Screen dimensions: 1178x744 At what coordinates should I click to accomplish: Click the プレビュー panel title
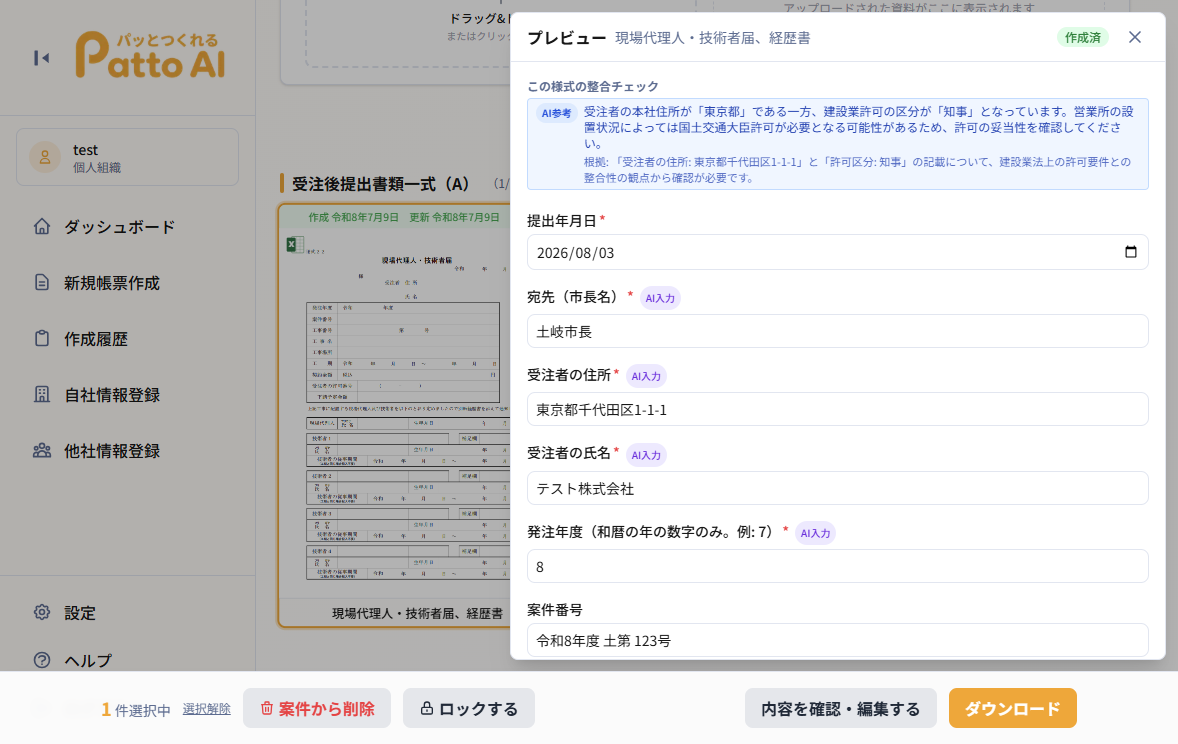(566, 38)
